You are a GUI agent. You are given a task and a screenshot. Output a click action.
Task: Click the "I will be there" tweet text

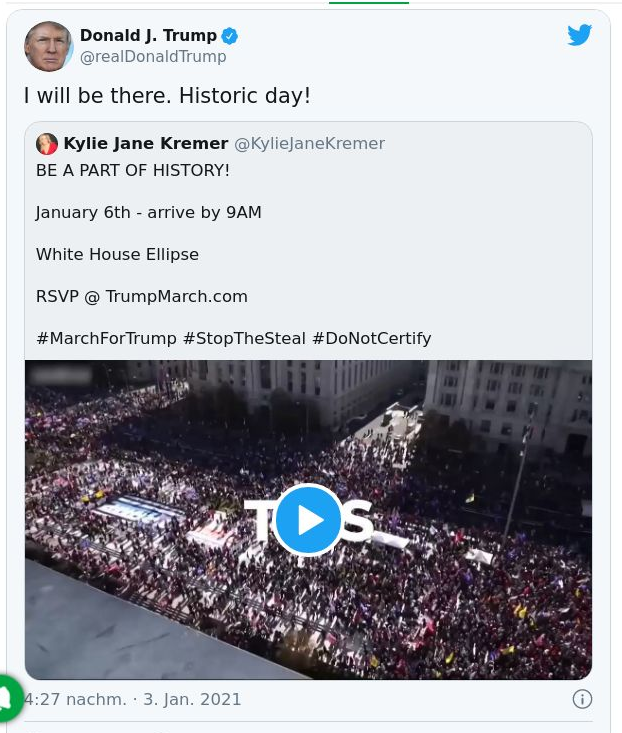click(x=167, y=96)
